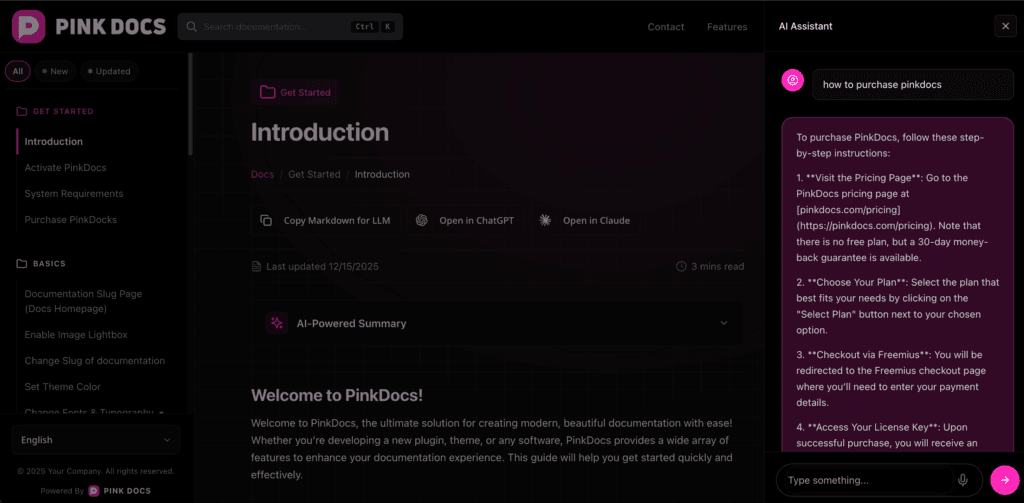
Task: Click the Docs breadcrumb link
Action: pyautogui.click(x=262, y=174)
